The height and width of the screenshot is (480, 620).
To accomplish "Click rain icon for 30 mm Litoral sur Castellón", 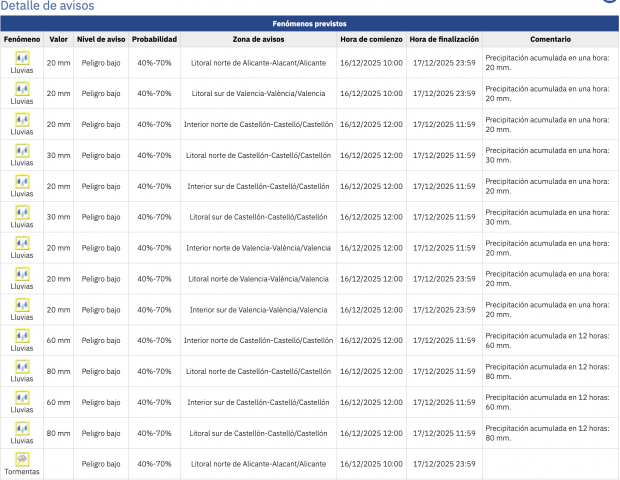I will 22,212.
